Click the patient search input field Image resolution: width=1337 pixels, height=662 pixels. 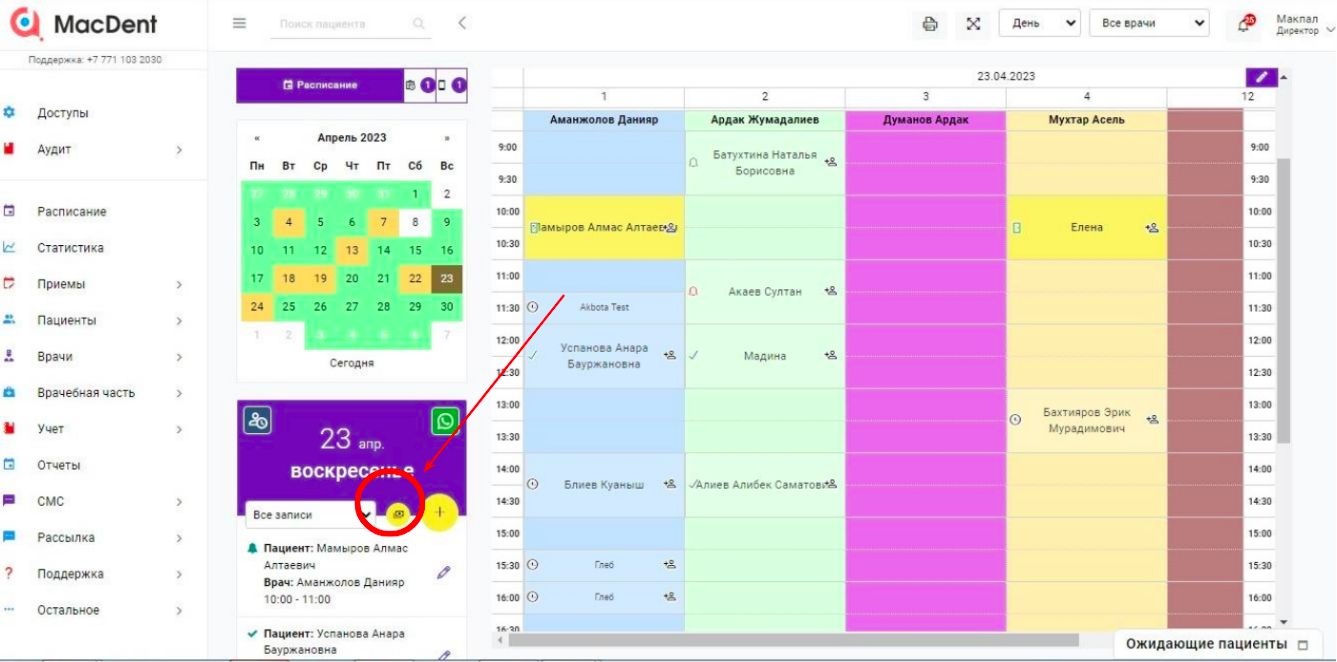coord(340,24)
